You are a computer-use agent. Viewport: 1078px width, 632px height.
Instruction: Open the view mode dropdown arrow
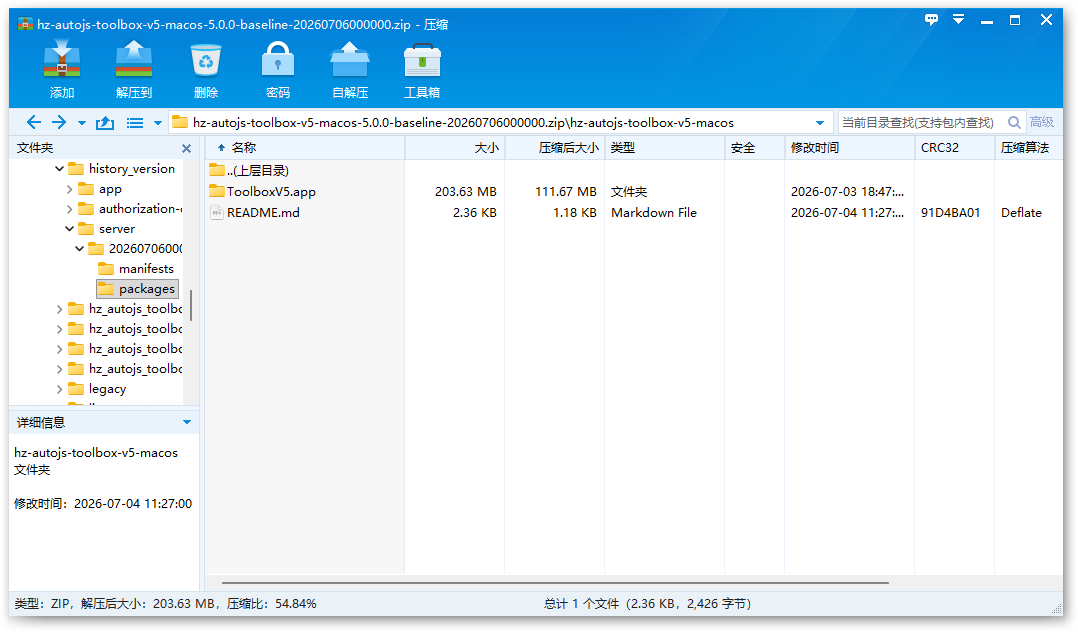pyautogui.click(x=157, y=123)
